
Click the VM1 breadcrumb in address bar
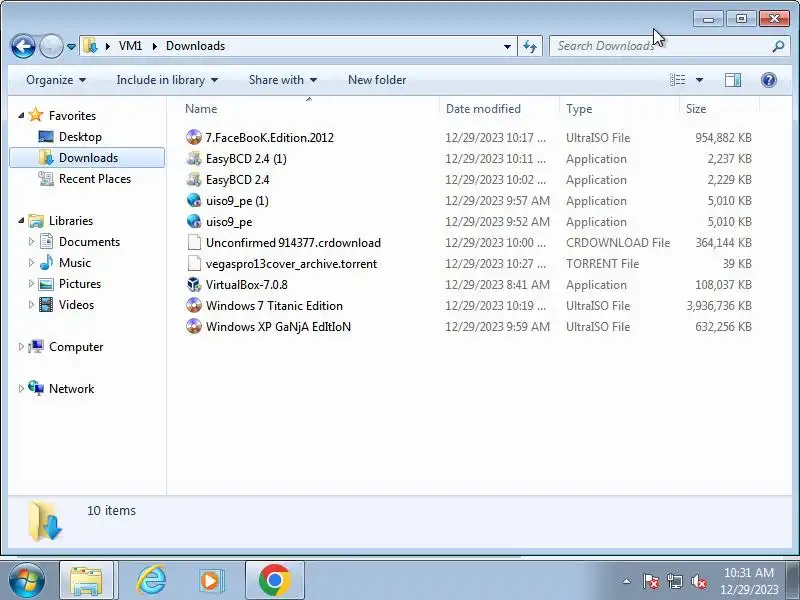point(130,46)
